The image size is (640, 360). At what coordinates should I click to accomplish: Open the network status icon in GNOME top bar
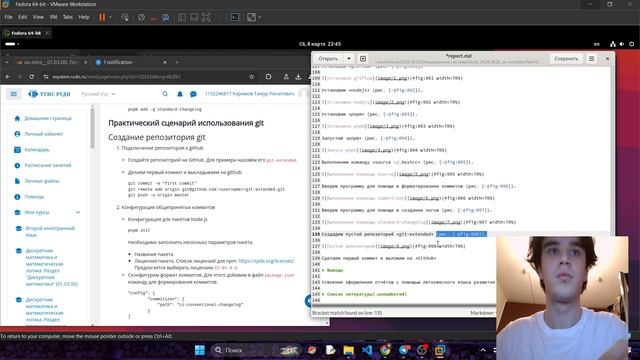(613, 44)
